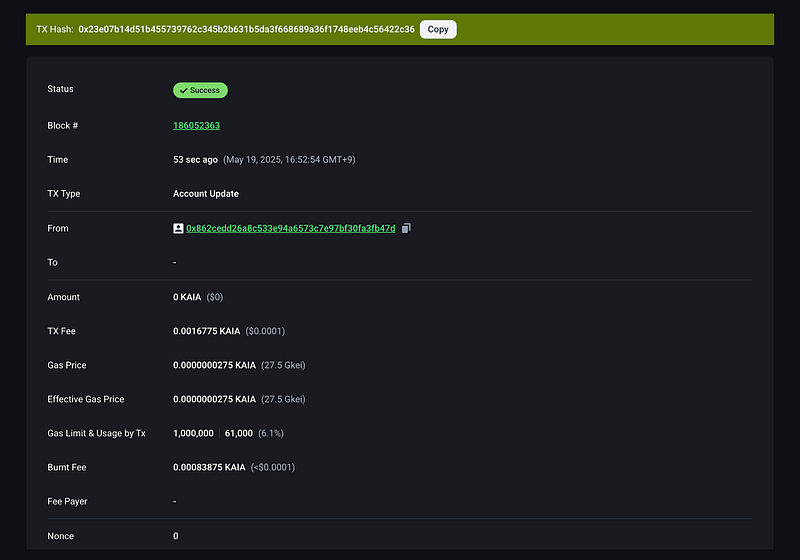Viewport: 800px width, 560px height.
Task: Click the 'Gas Limit & Usage by Tx' label
Action: click(96, 434)
